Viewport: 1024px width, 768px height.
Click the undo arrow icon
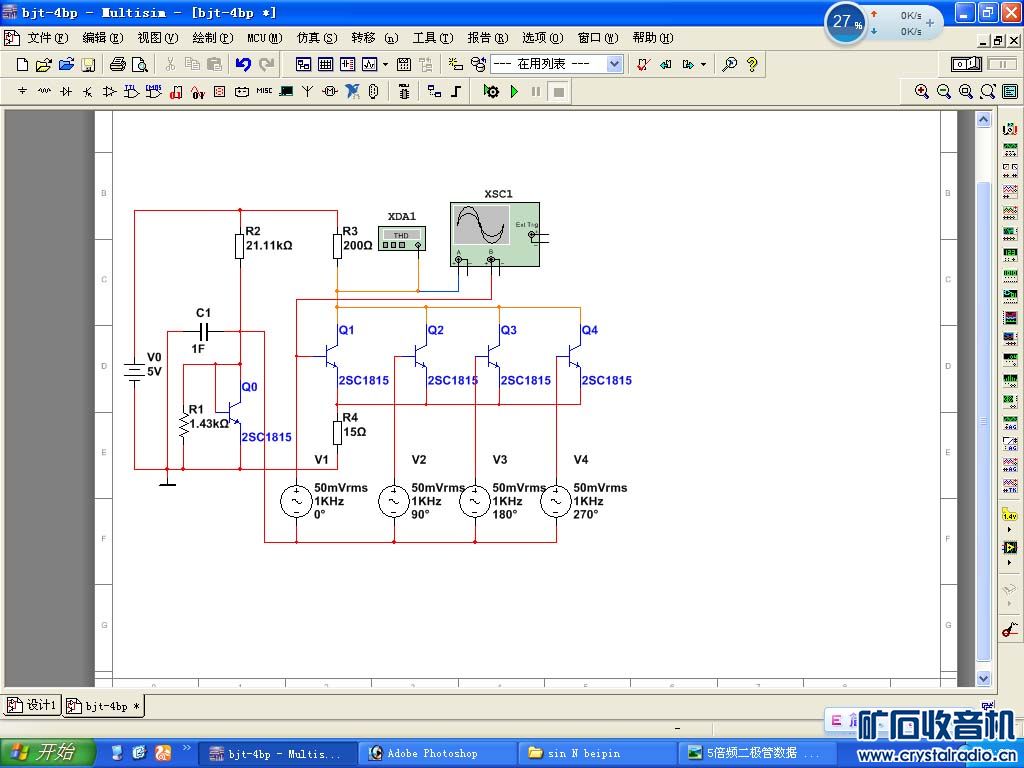tap(243, 65)
